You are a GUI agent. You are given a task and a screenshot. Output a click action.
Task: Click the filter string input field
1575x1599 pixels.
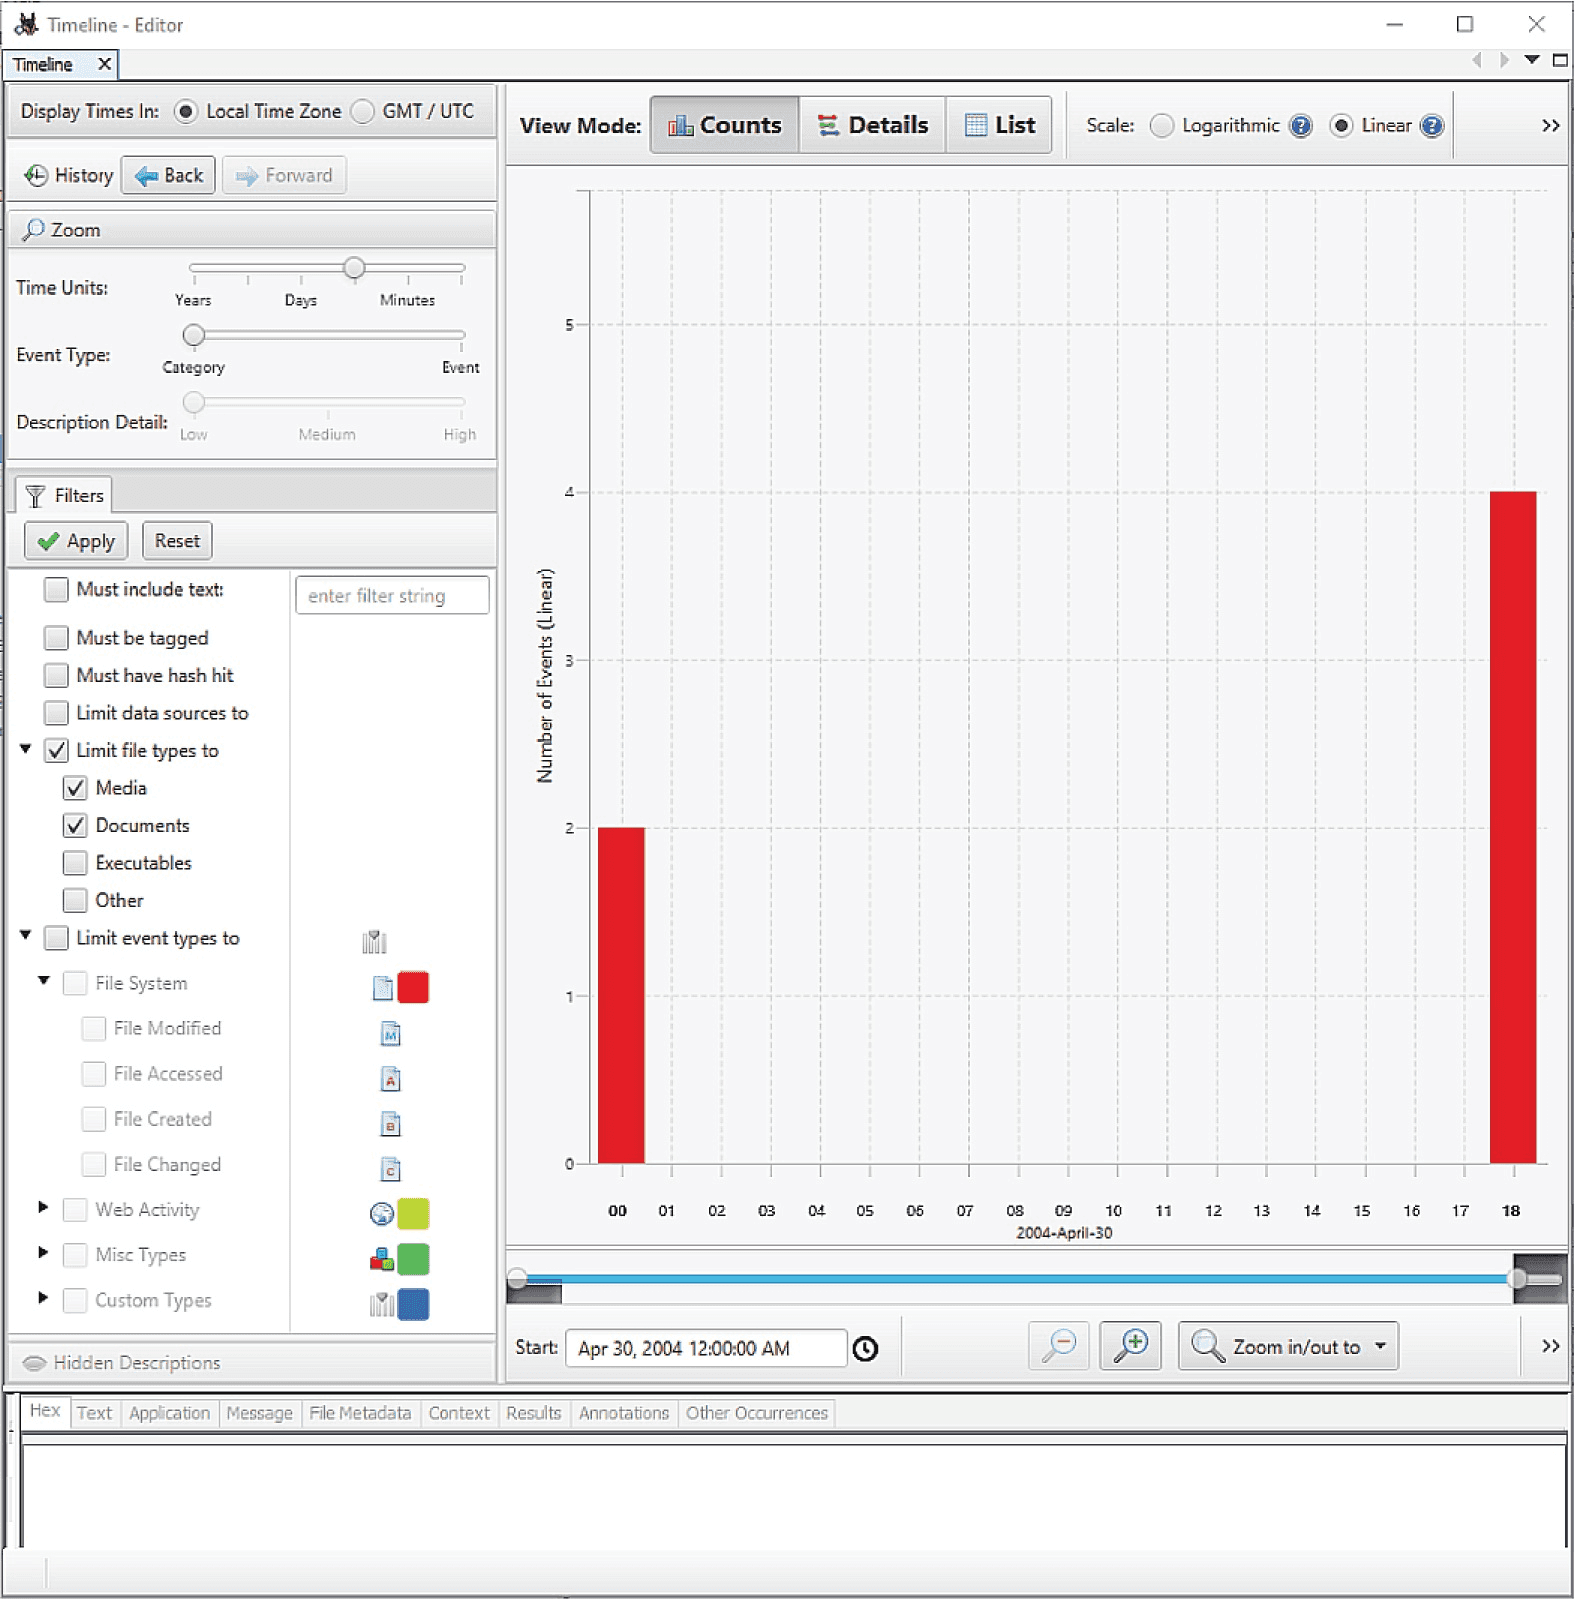tap(393, 596)
